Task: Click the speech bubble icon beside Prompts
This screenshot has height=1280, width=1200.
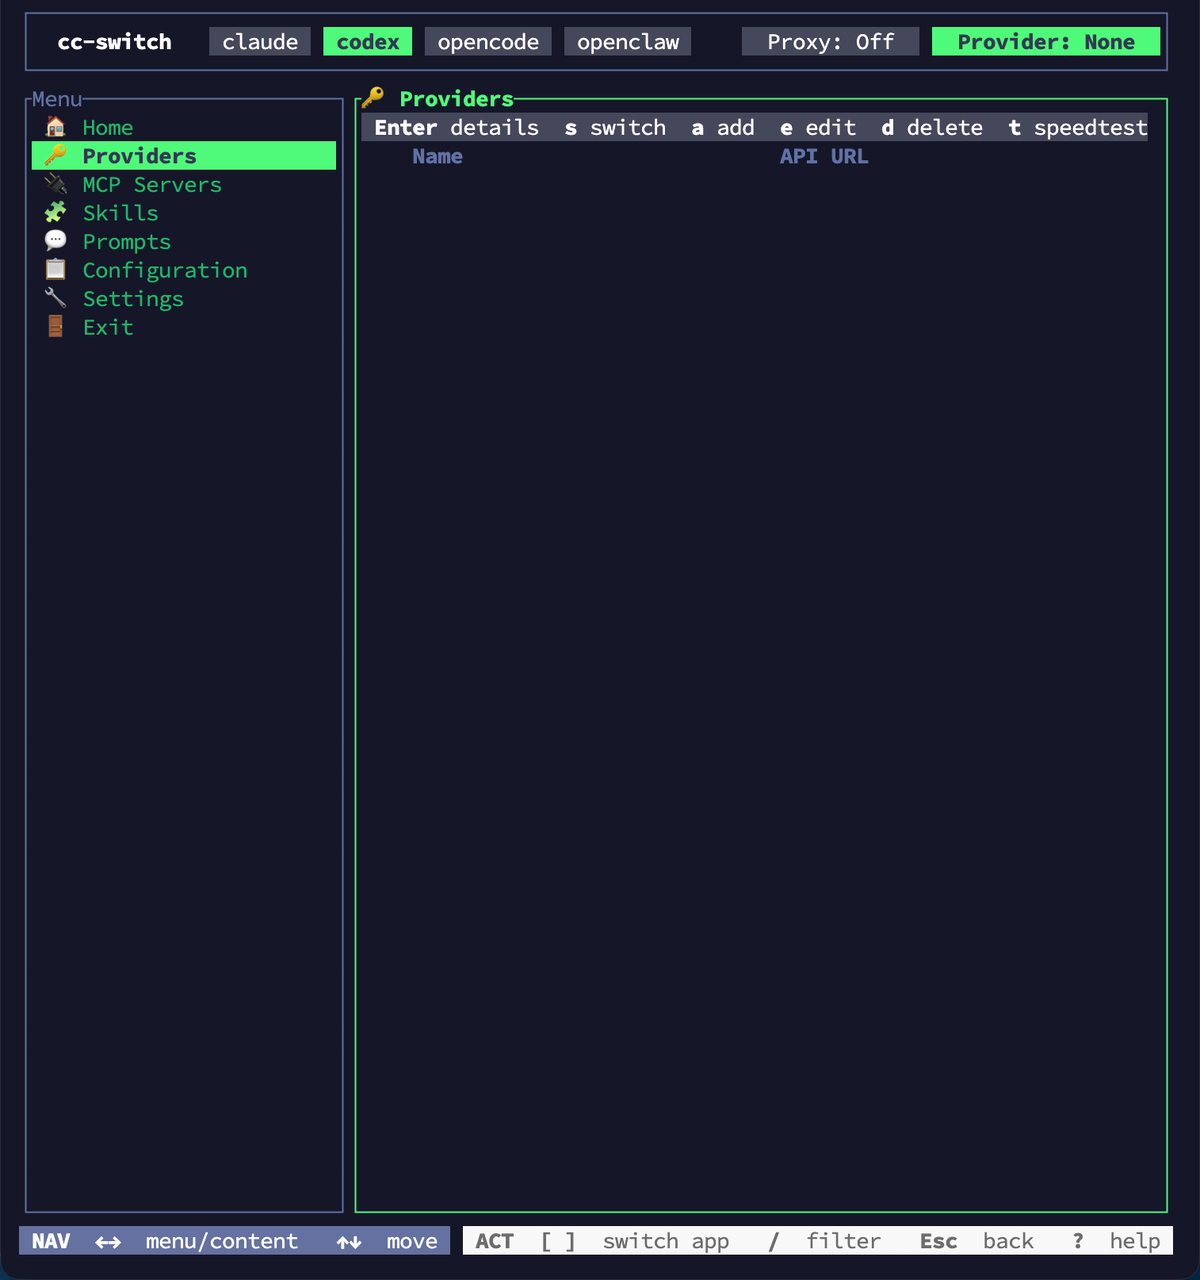Action: pos(56,241)
